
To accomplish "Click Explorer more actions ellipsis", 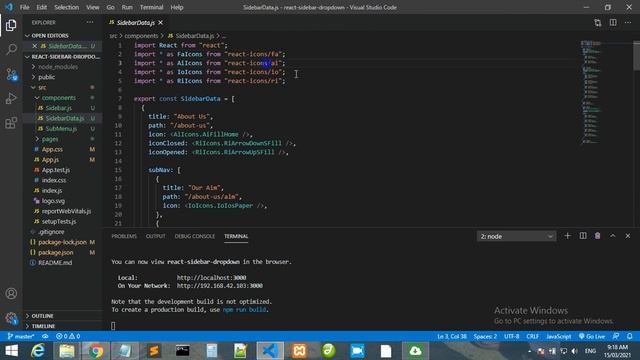I will (x=90, y=22).
